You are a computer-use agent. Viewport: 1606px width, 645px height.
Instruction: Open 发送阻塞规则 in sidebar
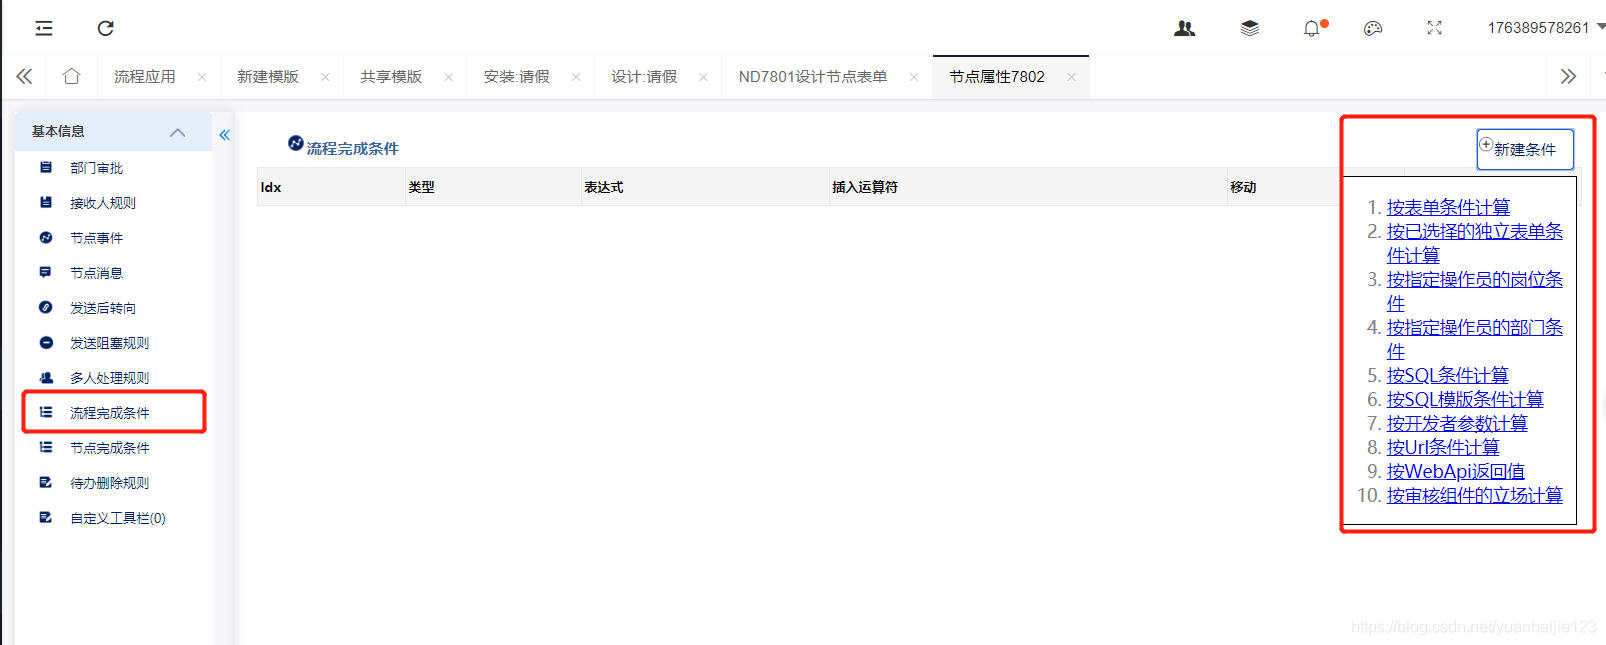point(110,343)
